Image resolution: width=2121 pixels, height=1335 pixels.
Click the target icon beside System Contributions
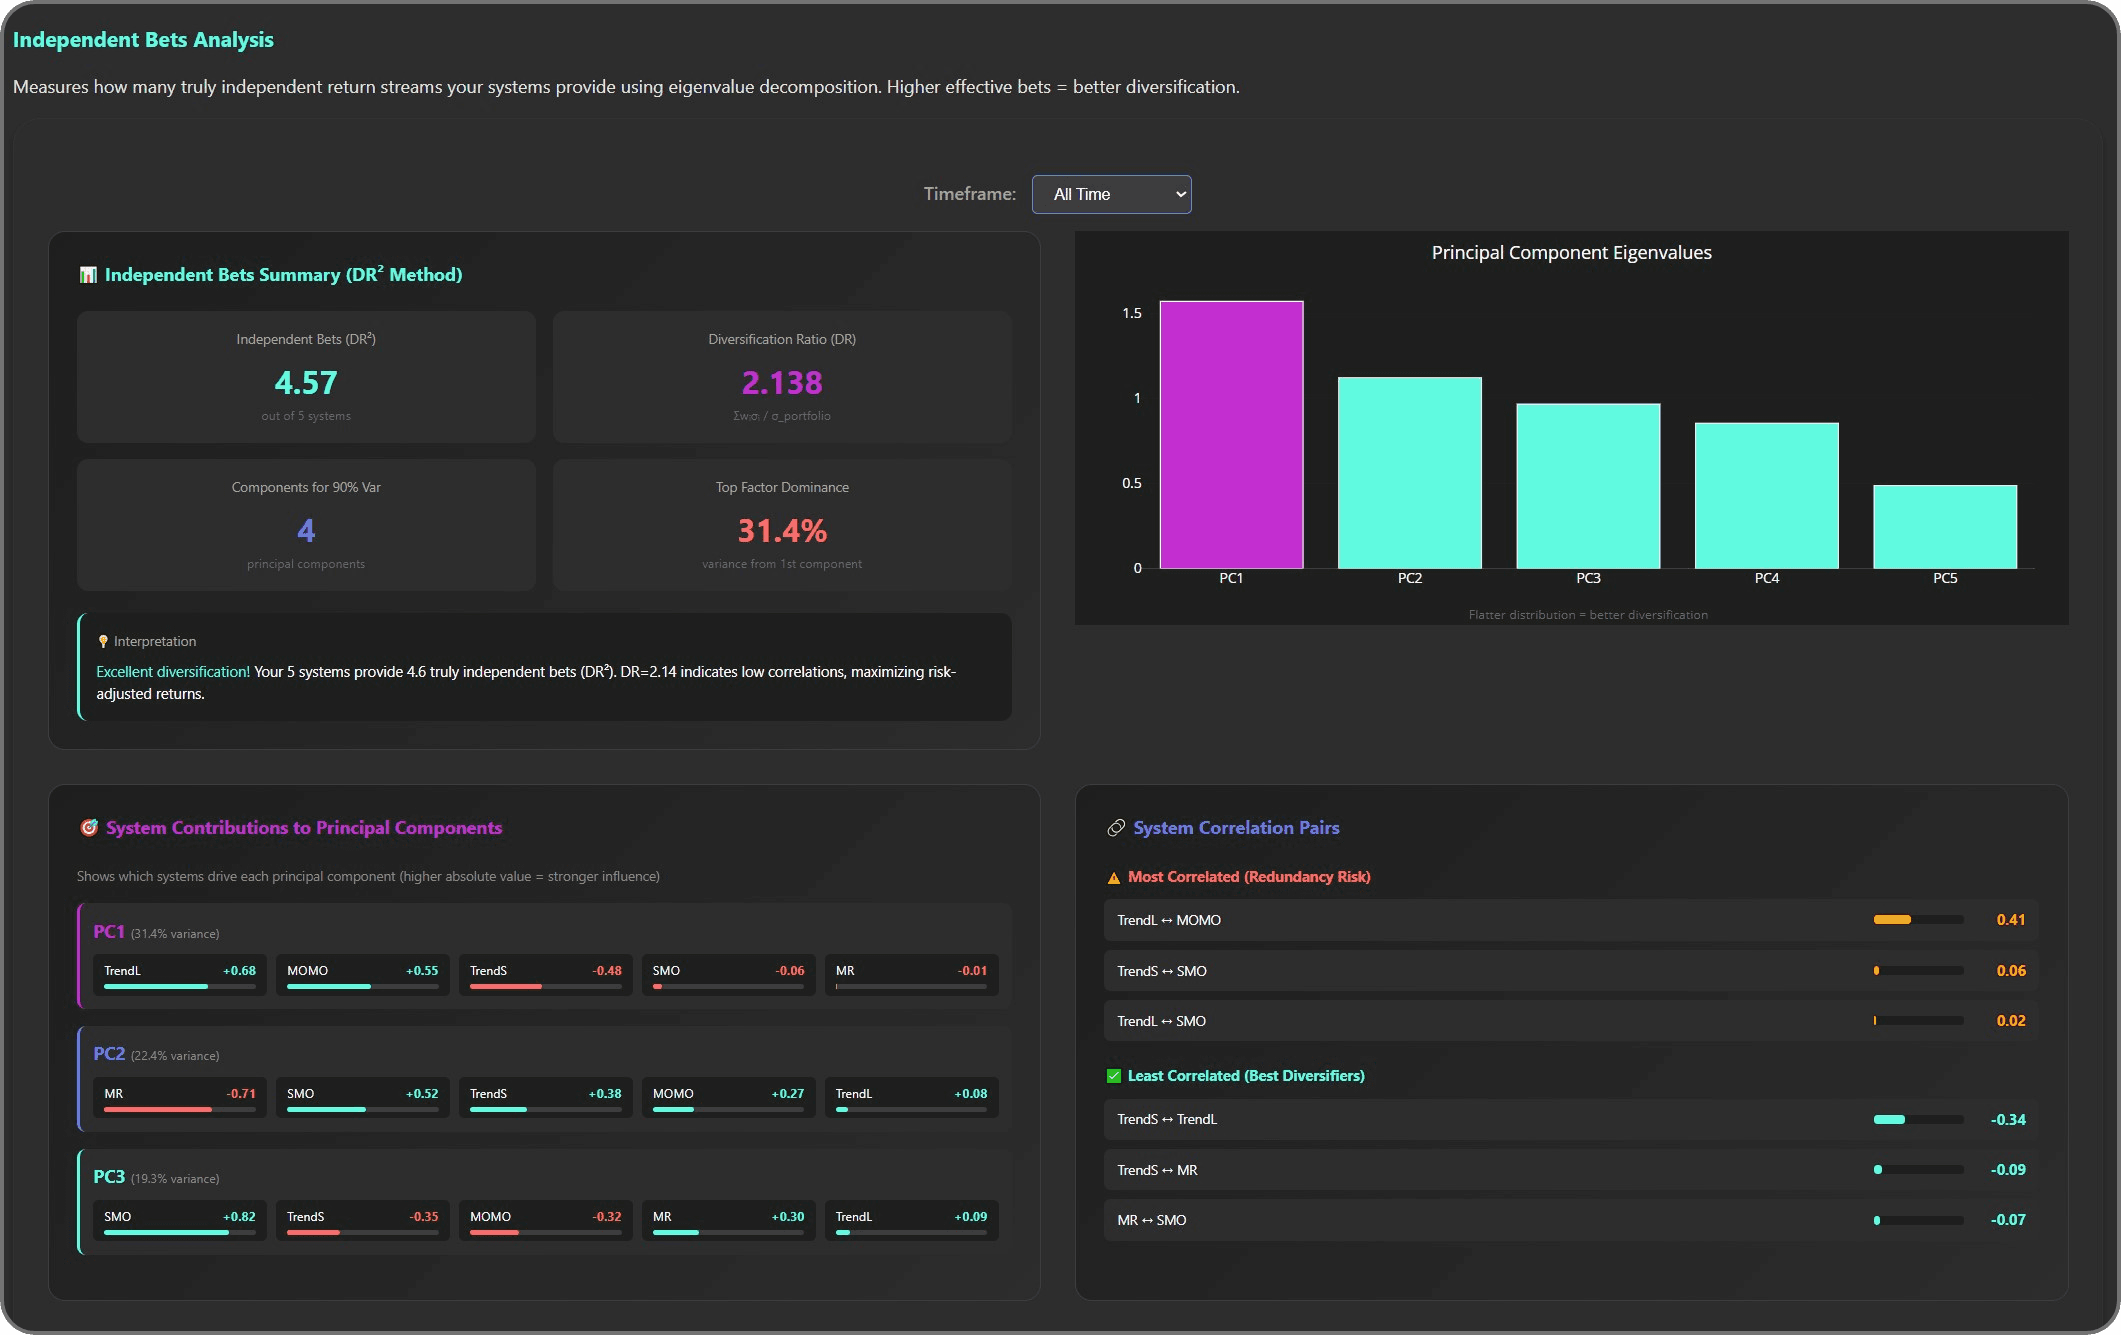89,828
